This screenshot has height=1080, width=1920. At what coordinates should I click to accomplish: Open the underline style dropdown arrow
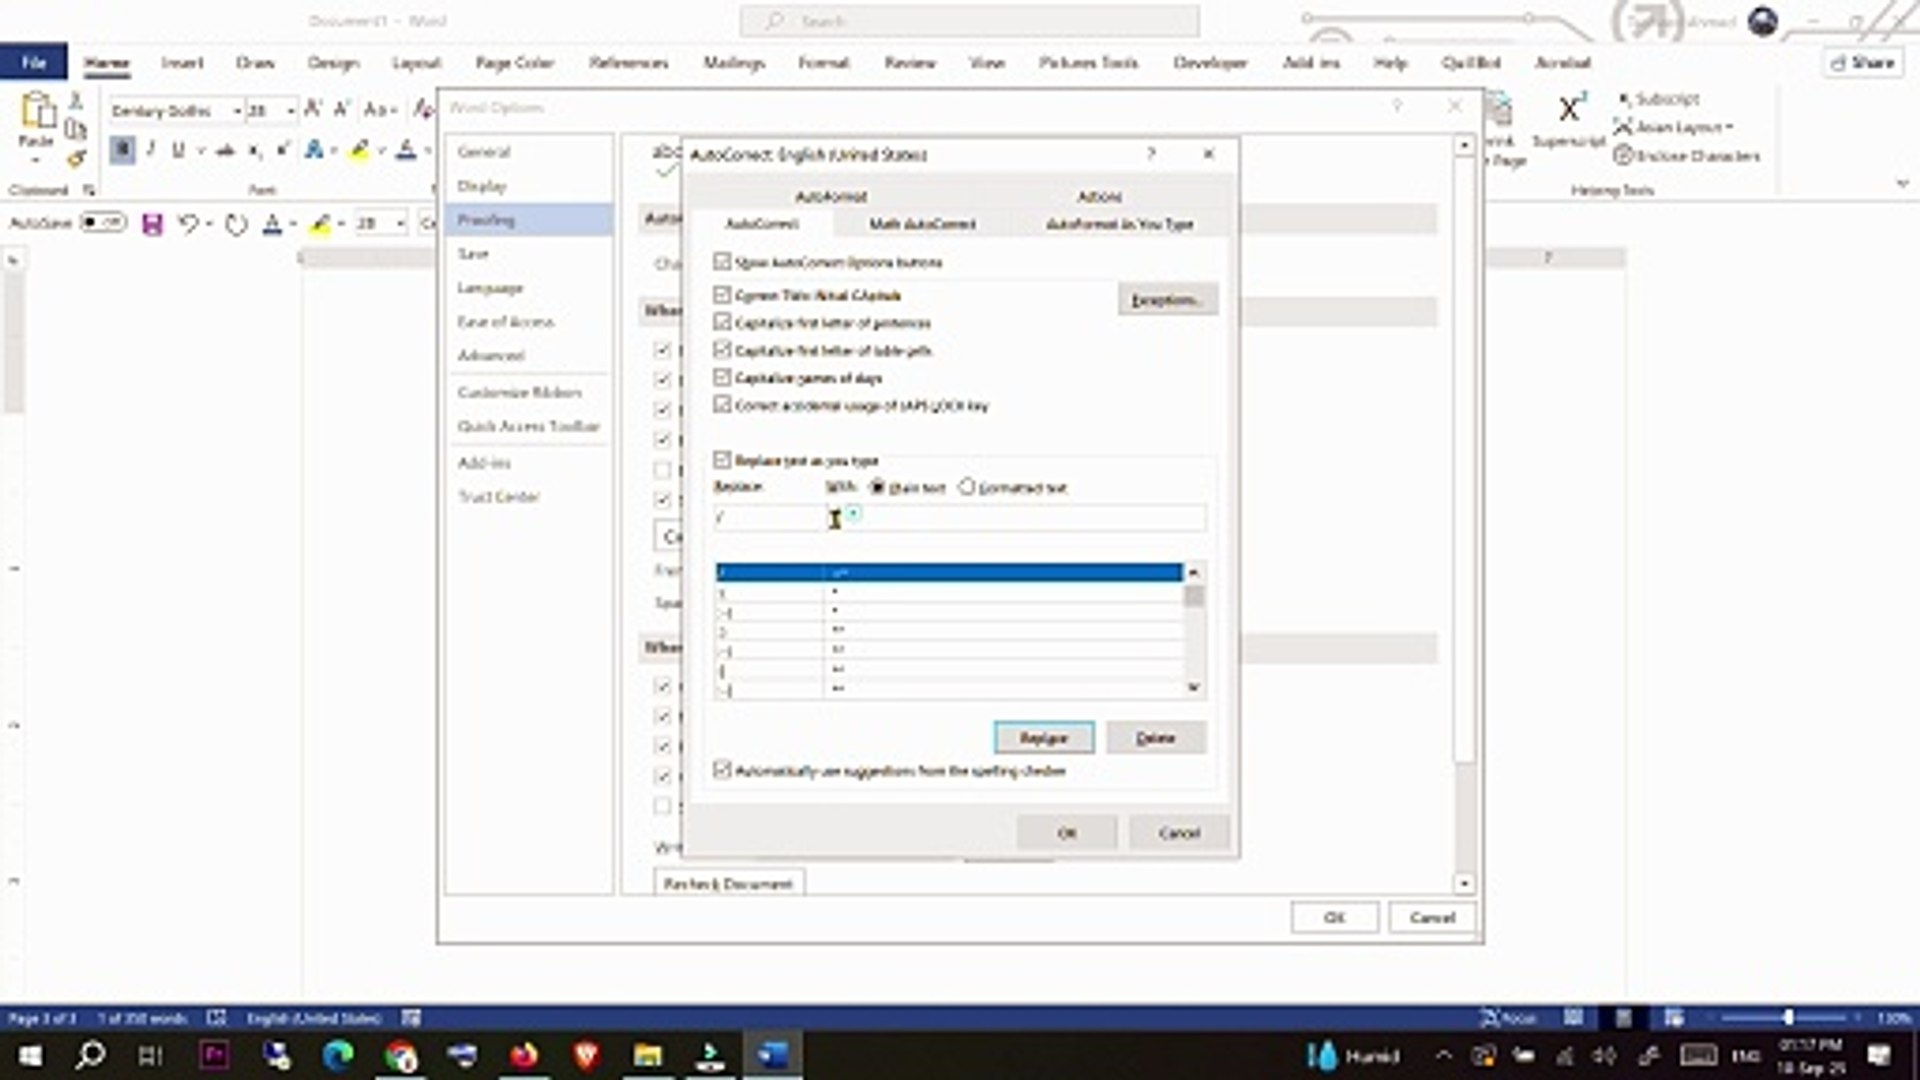(201, 150)
